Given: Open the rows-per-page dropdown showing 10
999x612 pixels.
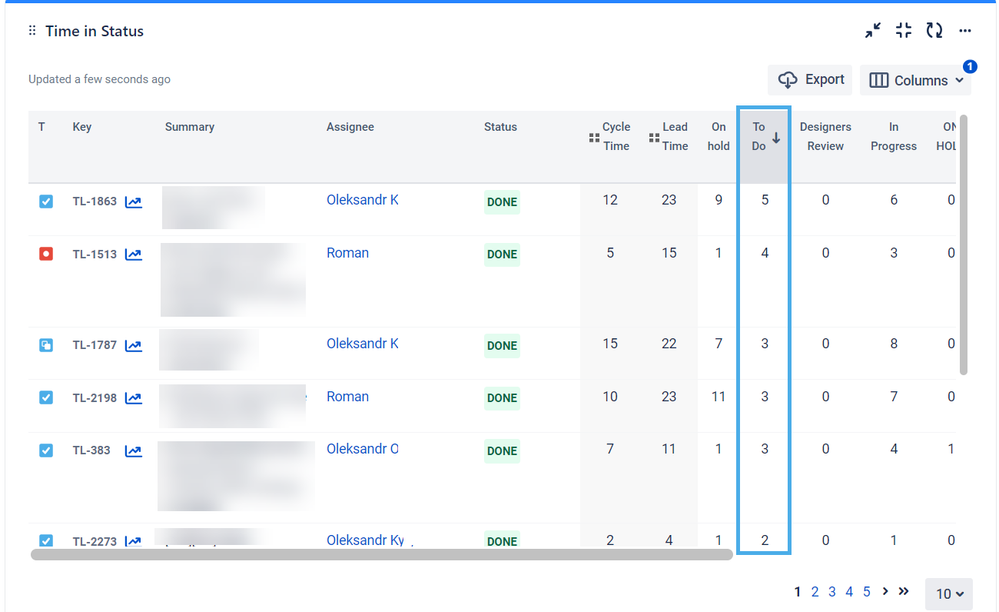Looking at the screenshot, I should click(x=949, y=594).
